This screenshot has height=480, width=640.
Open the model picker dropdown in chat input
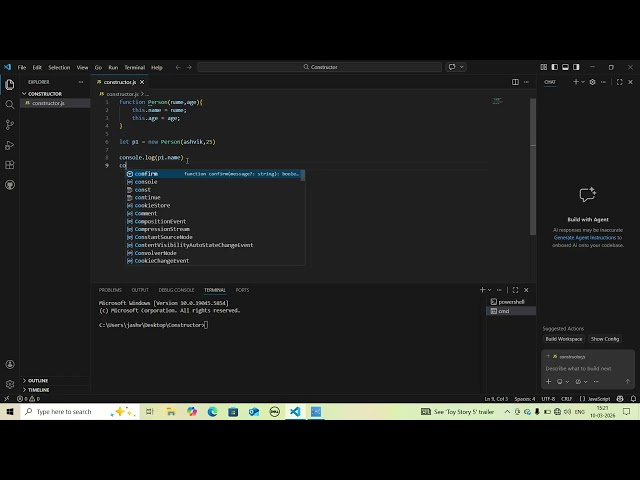click(x=581, y=382)
